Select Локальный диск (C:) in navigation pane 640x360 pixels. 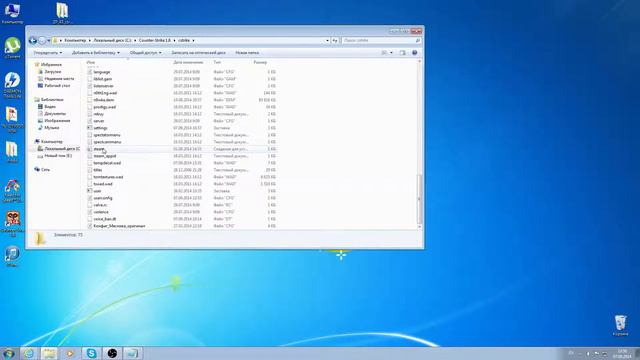62,149
